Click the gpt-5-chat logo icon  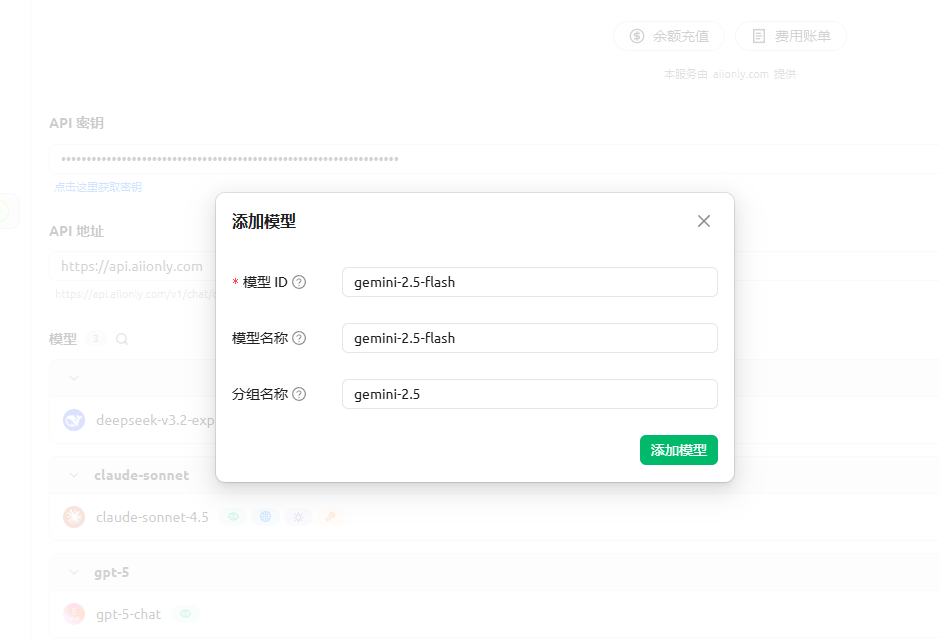tap(74, 614)
